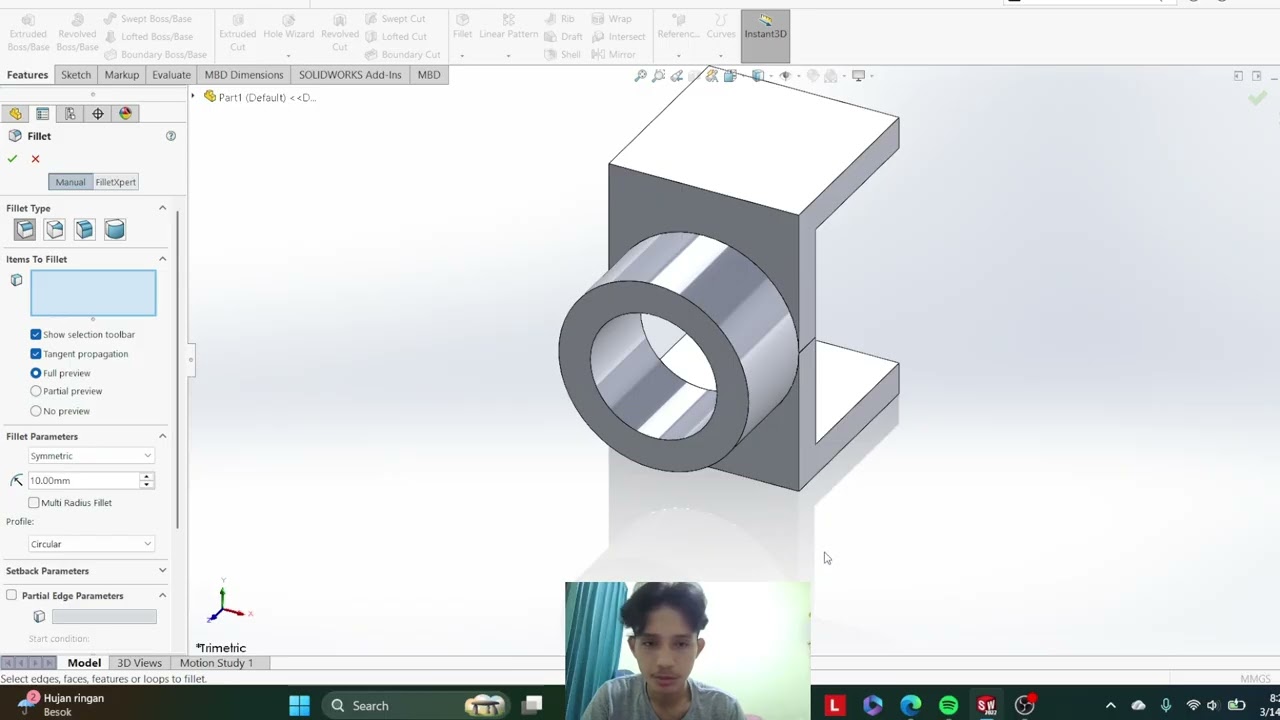Accept the fillet with the green checkmark
The width and height of the screenshot is (1280, 720).
(x=12, y=159)
